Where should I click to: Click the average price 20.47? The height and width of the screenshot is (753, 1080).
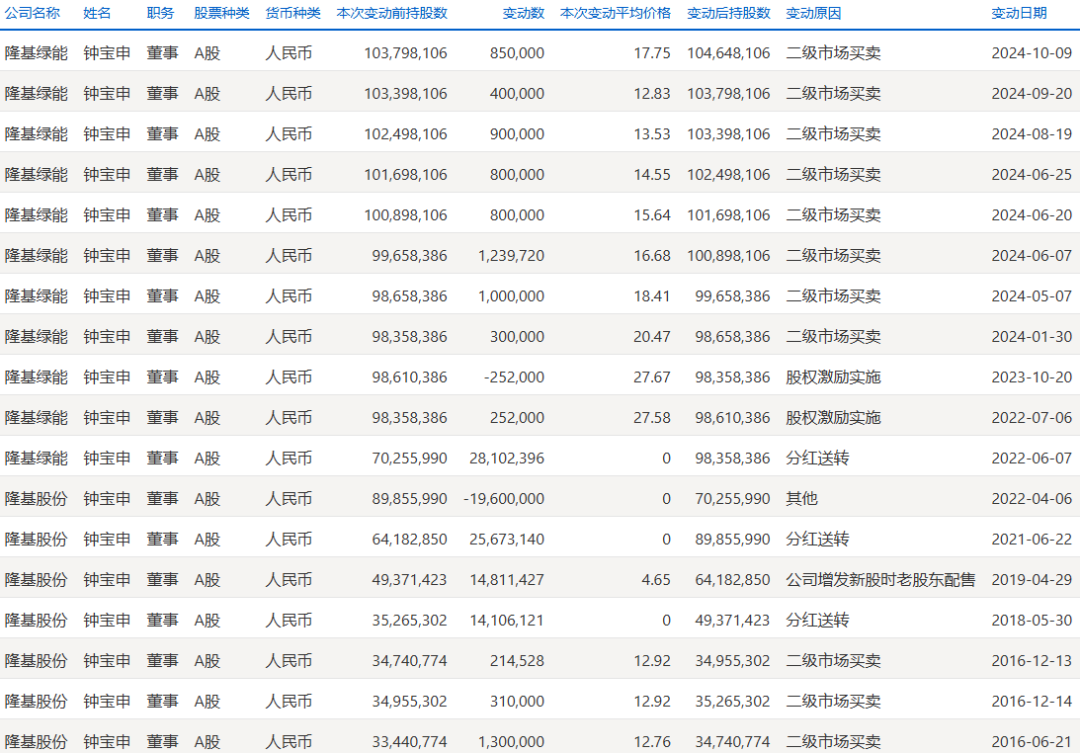652,337
